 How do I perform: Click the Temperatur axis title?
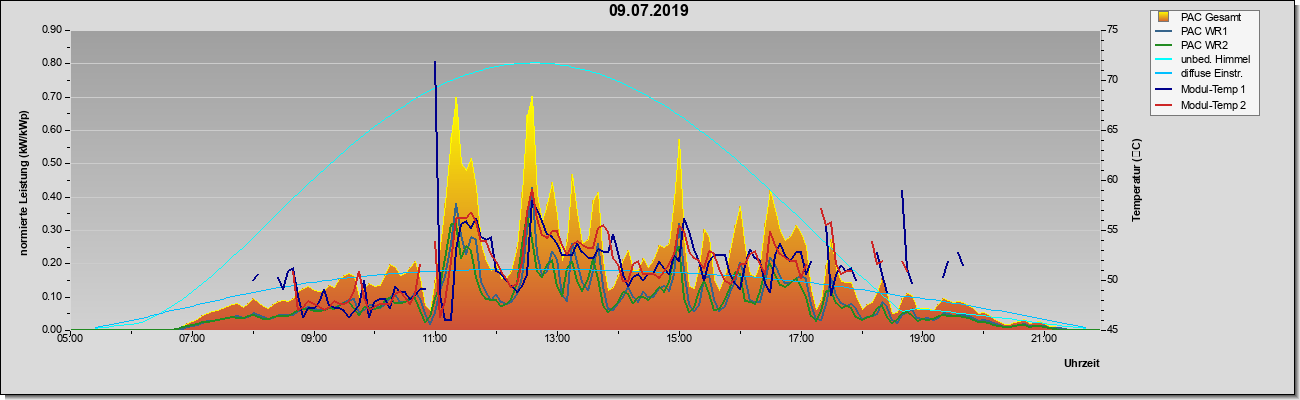[x=1136, y=180]
